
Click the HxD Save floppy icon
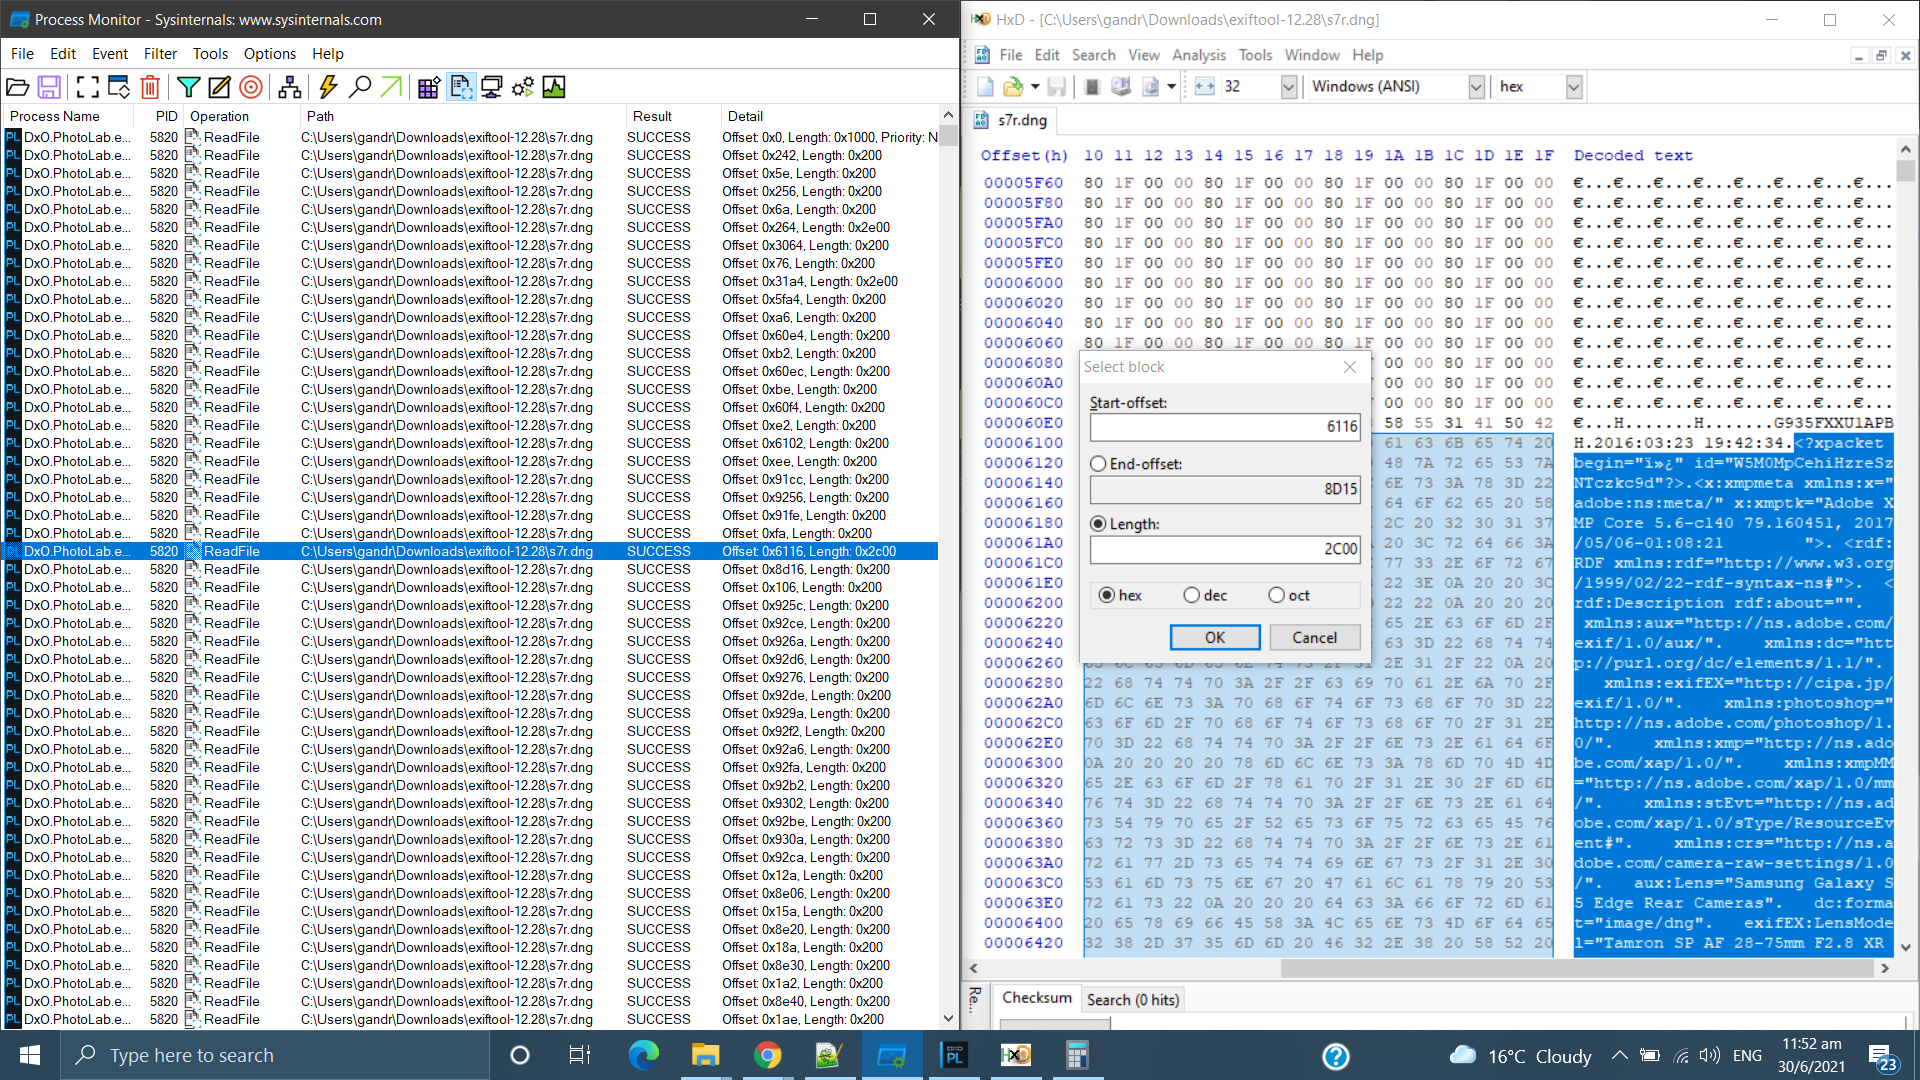[1057, 87]
